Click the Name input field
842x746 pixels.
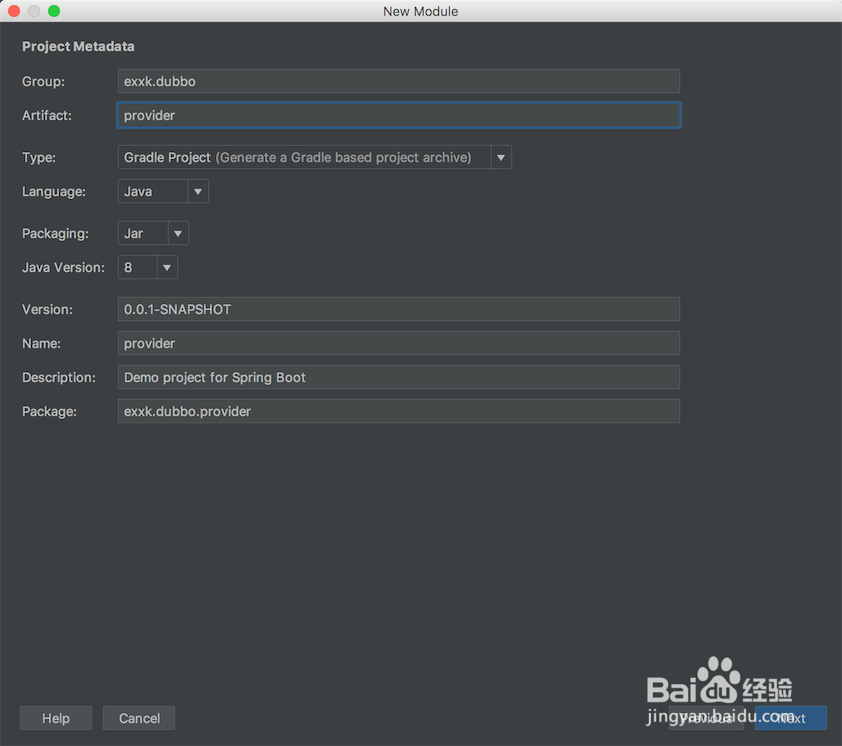pyautogui.click(x=398, y=343)
